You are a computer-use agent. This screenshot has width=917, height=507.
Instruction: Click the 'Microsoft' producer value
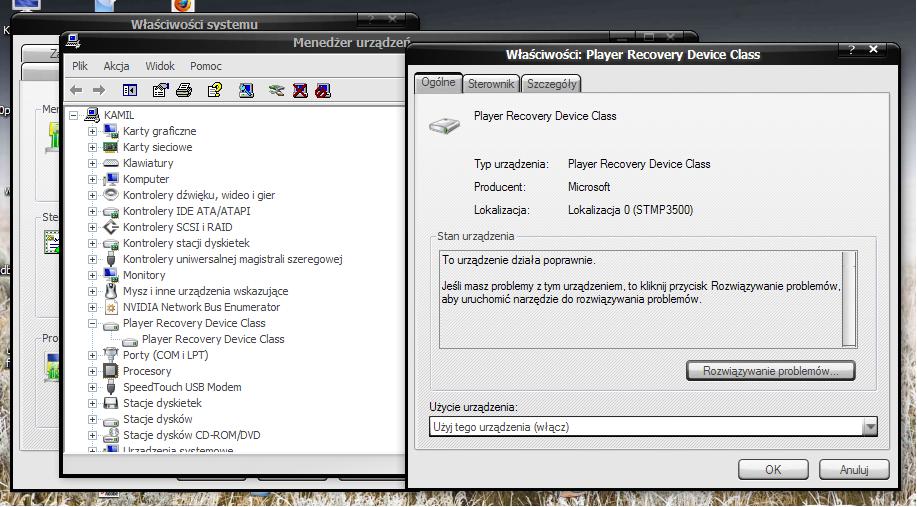(589, 187)
